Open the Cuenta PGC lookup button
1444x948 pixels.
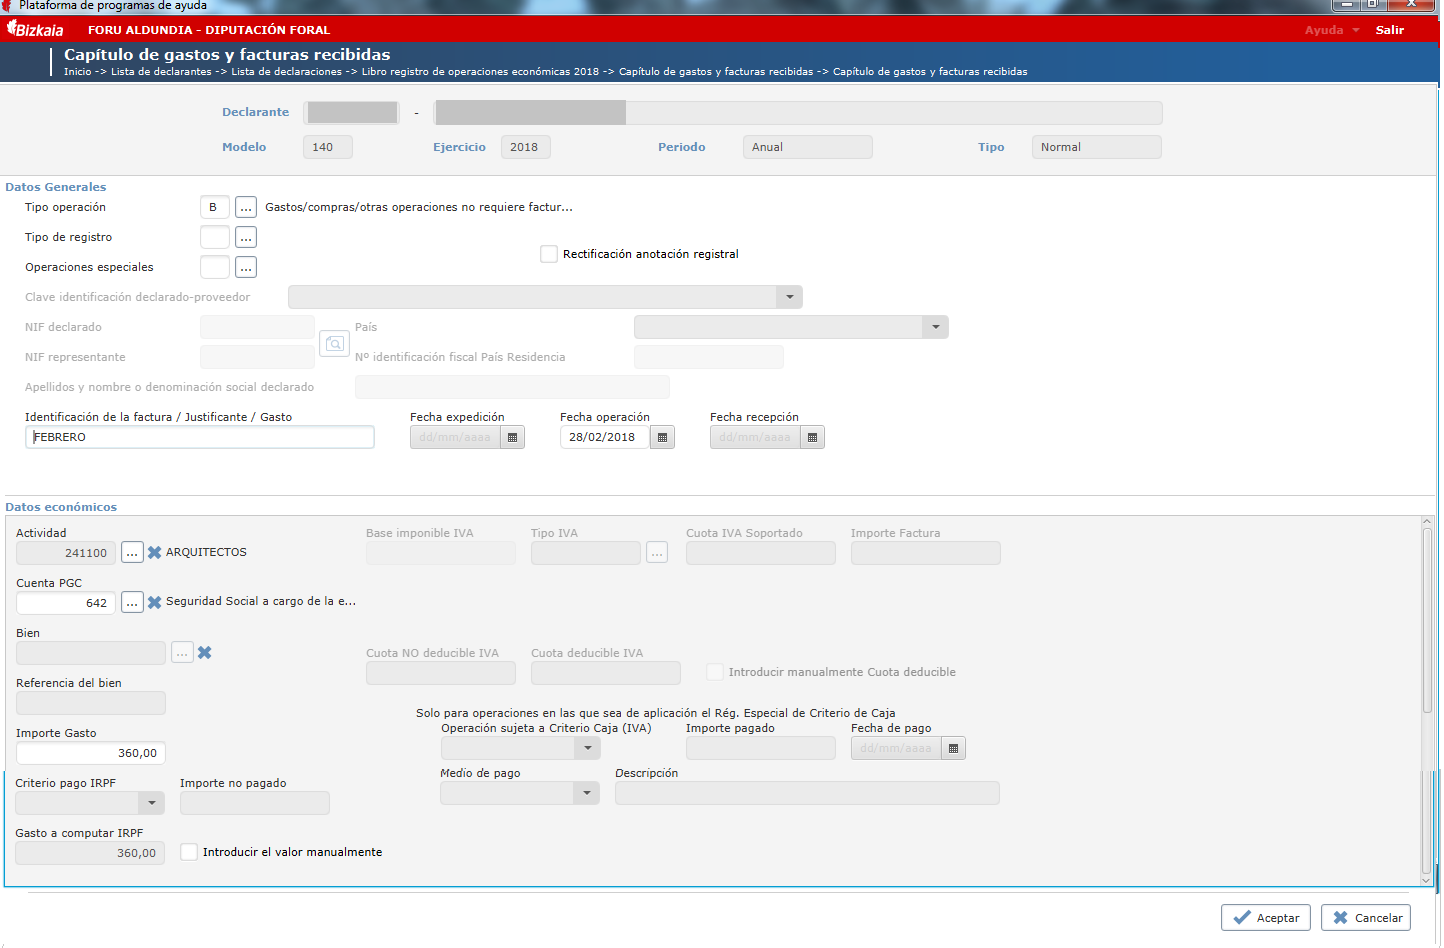(132, 602)
